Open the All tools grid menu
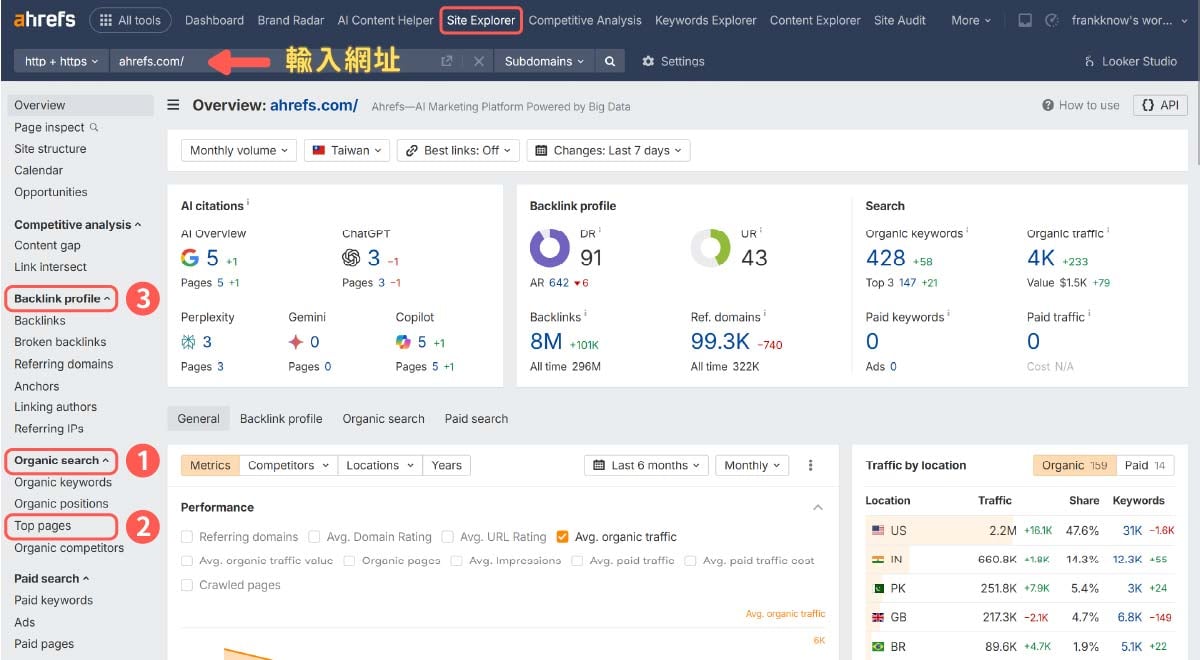The image size is (1200, 660). coord(130,20)
